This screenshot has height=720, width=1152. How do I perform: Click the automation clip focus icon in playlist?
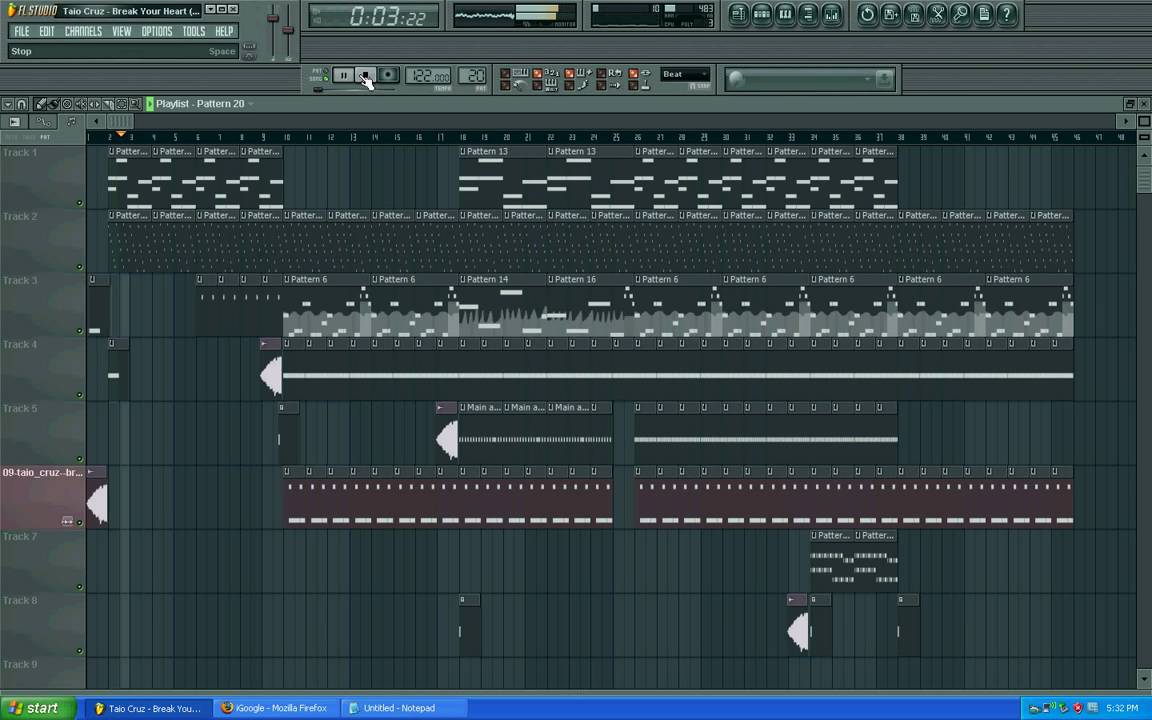coord(43,122)
